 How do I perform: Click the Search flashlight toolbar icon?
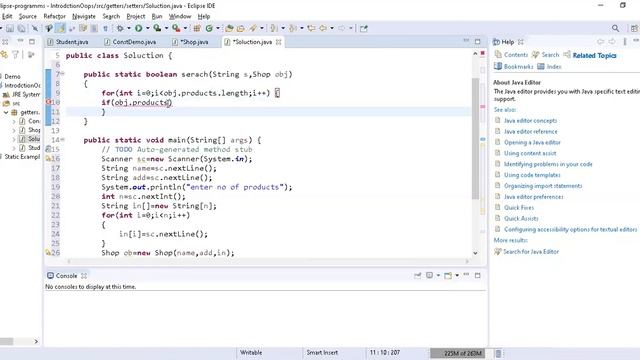[253, 28]
